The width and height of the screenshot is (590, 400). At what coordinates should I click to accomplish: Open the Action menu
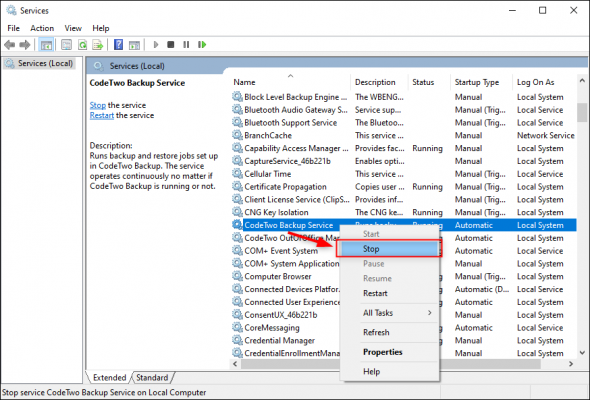tap(42, 28)
